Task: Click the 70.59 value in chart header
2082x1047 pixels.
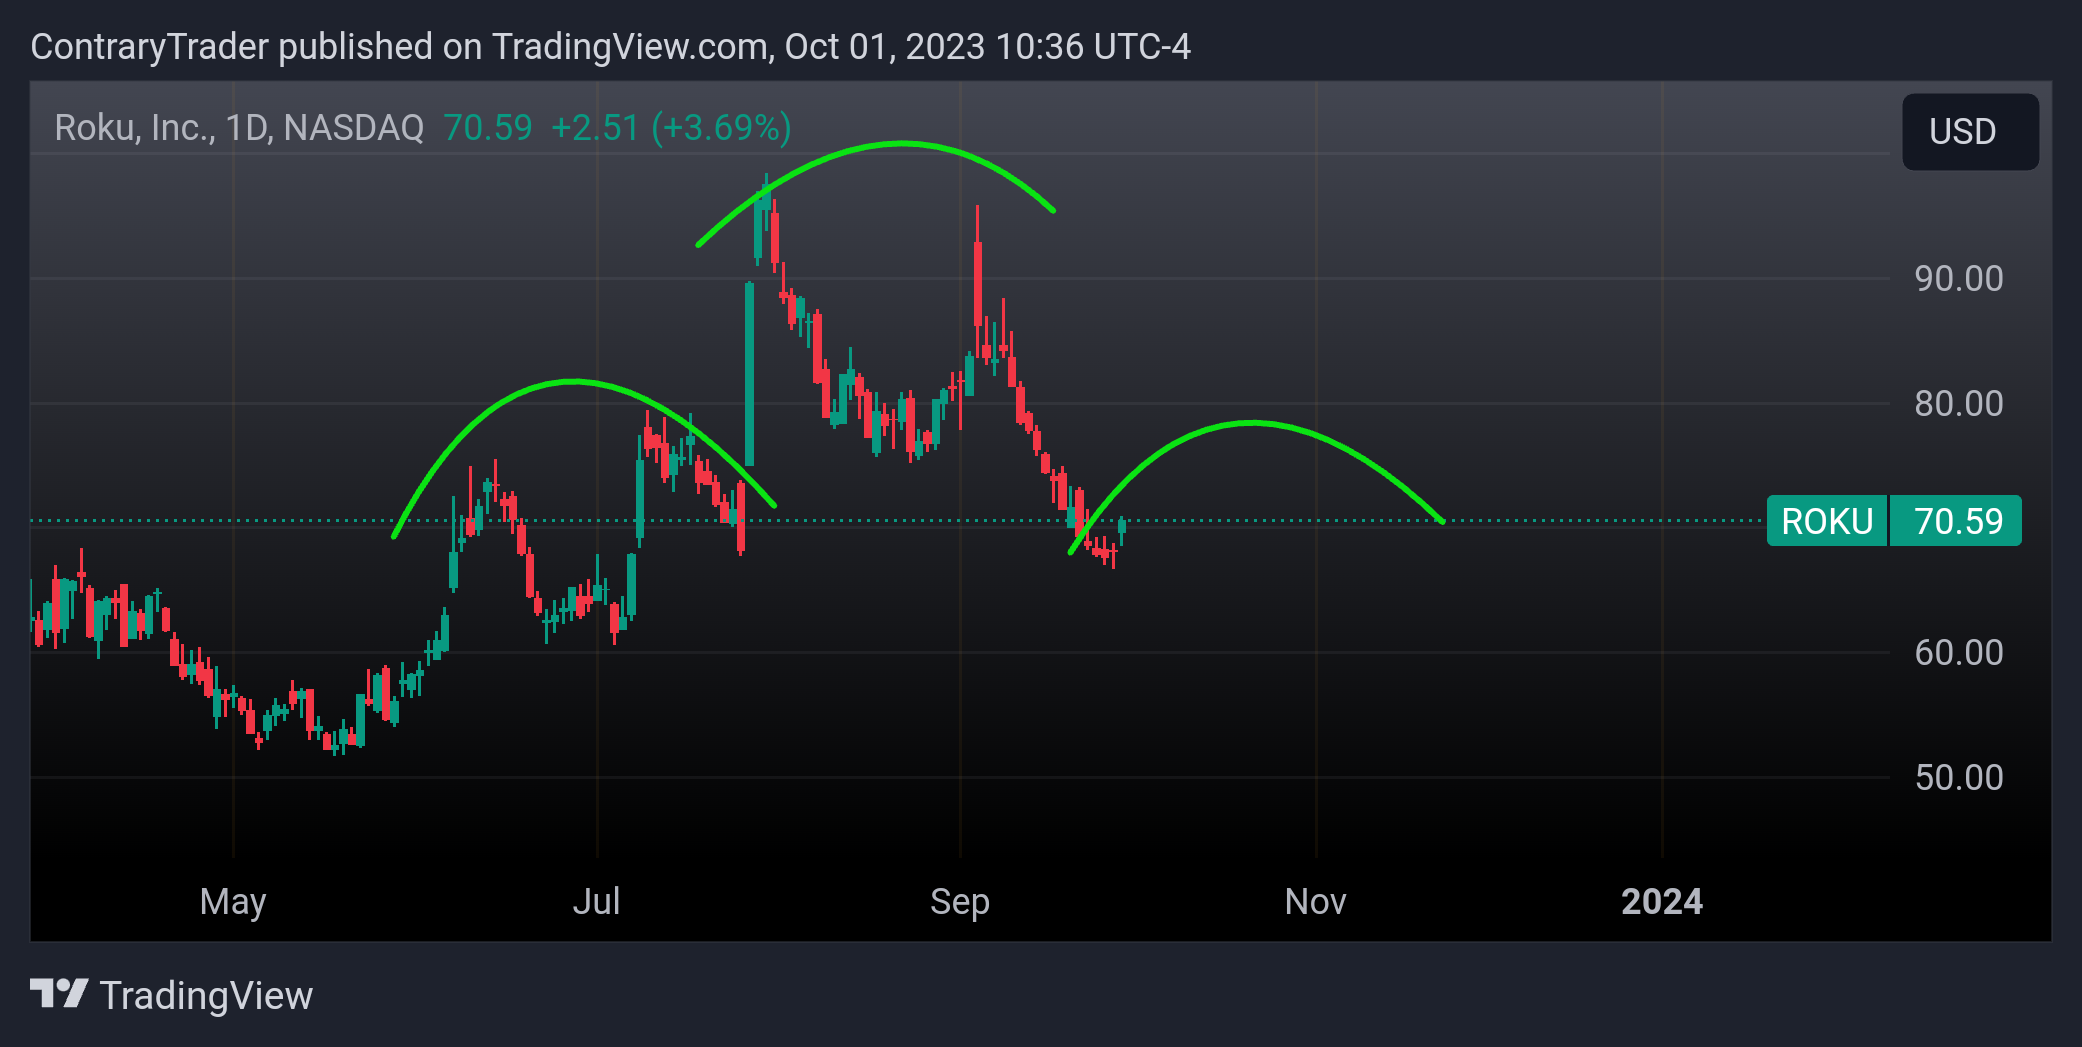Action: (487, 128)
